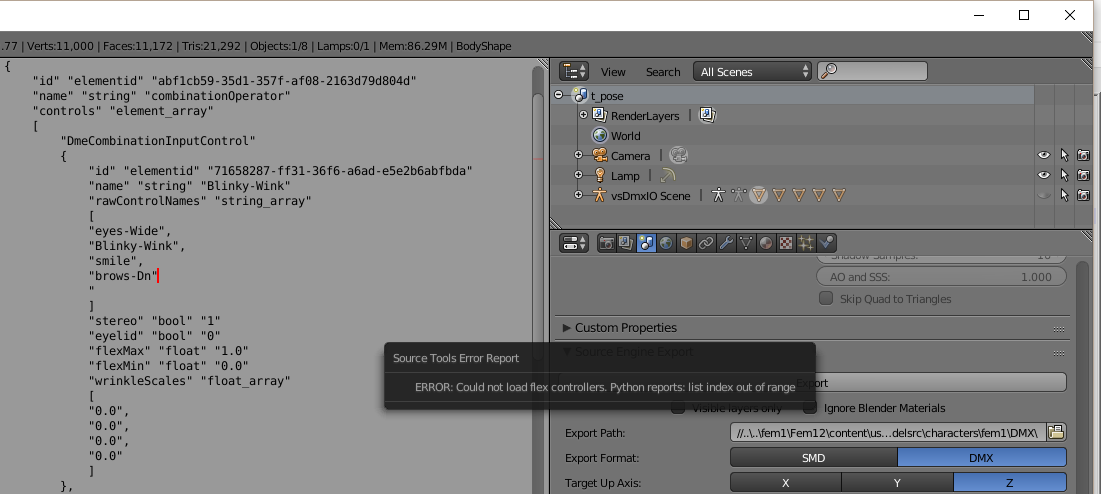Click the t_pose scene icon in outliner
This screenshot has height=494, width=1101.
pyautogui.click(x=581, y=95)
